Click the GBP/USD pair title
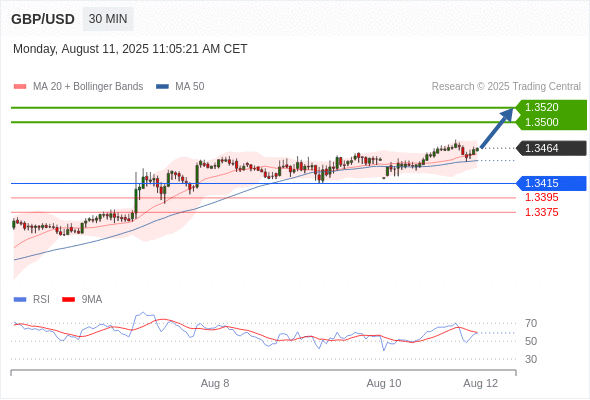Image resolution: width=590 pixels, height=400 pixels. point(43,19)
